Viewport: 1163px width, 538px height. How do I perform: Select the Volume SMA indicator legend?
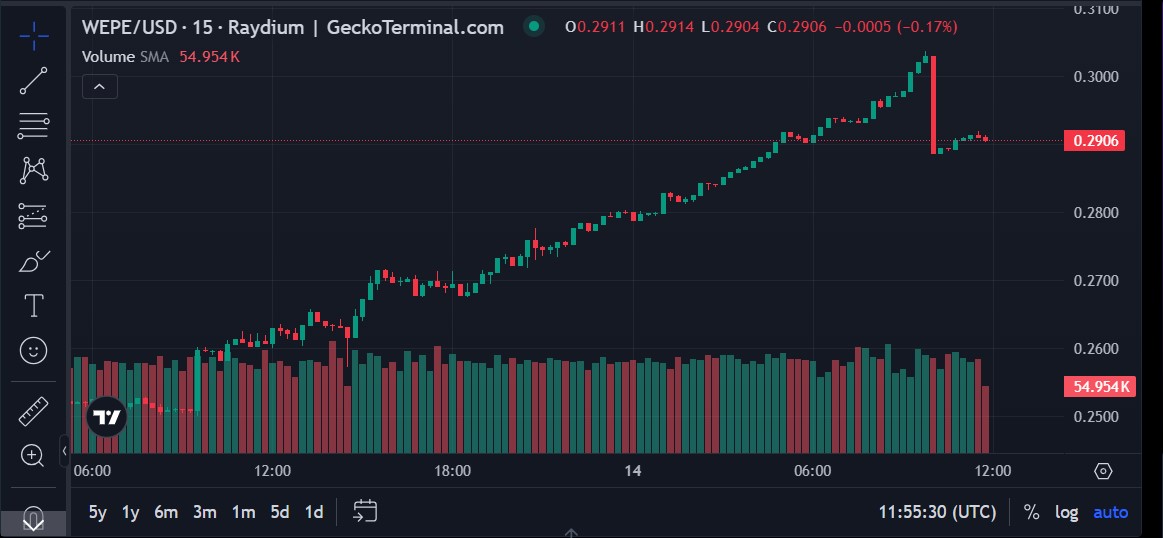125,57
